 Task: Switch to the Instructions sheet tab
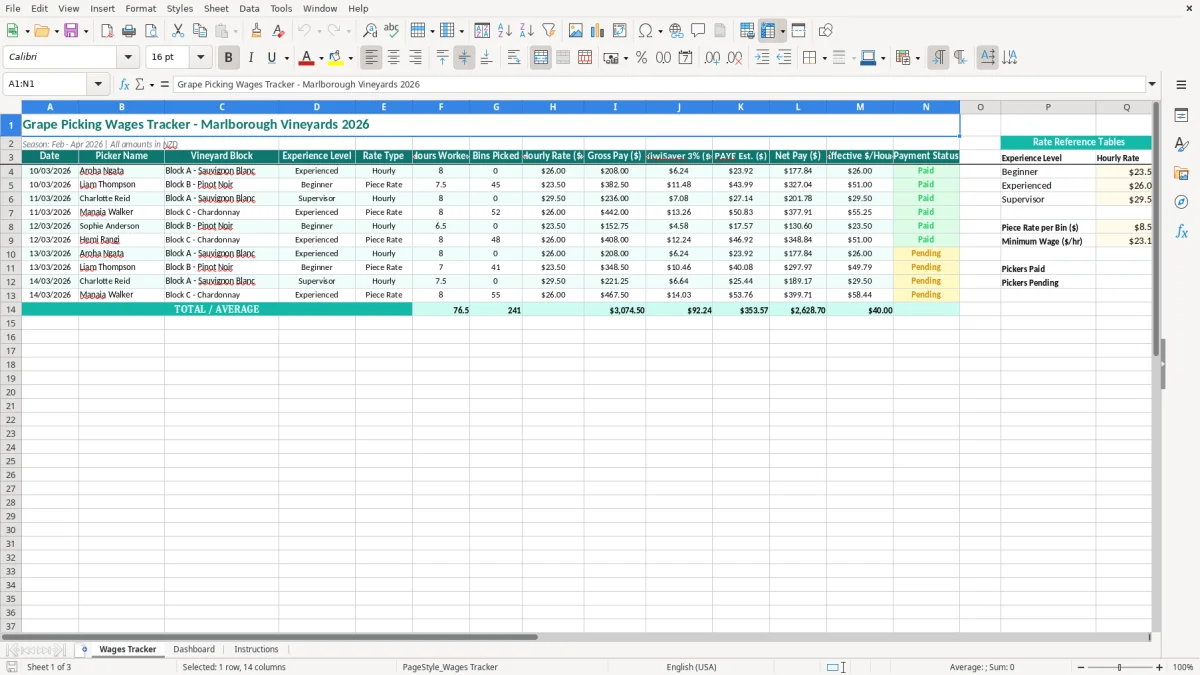coord(256,649)
